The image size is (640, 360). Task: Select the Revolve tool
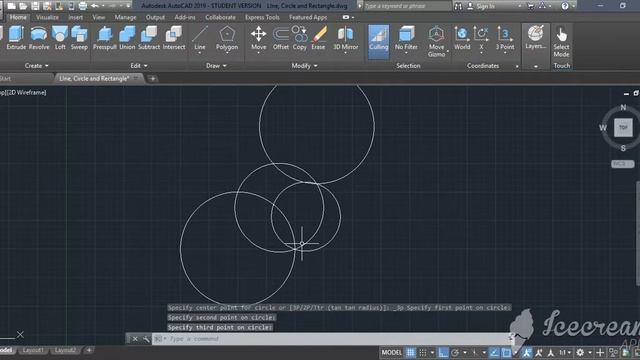(39, 38)
